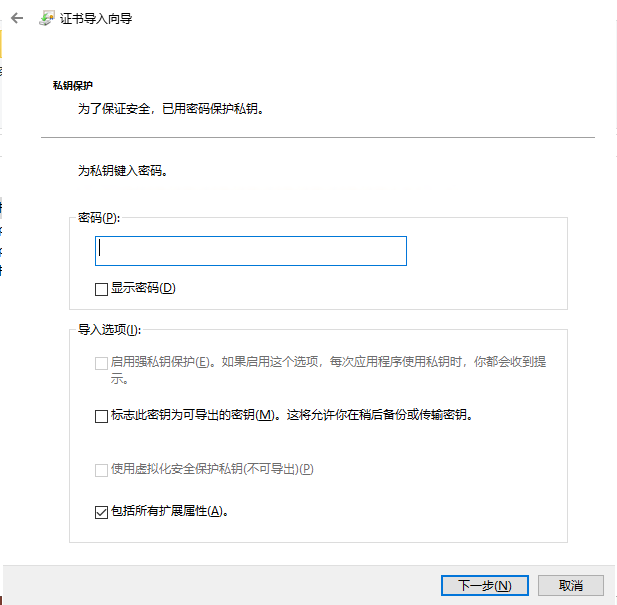Check the 标志此密钥为可导出的密钥(M) checkbox
This screenshot has width=617, height=605.
pos(101,415)
